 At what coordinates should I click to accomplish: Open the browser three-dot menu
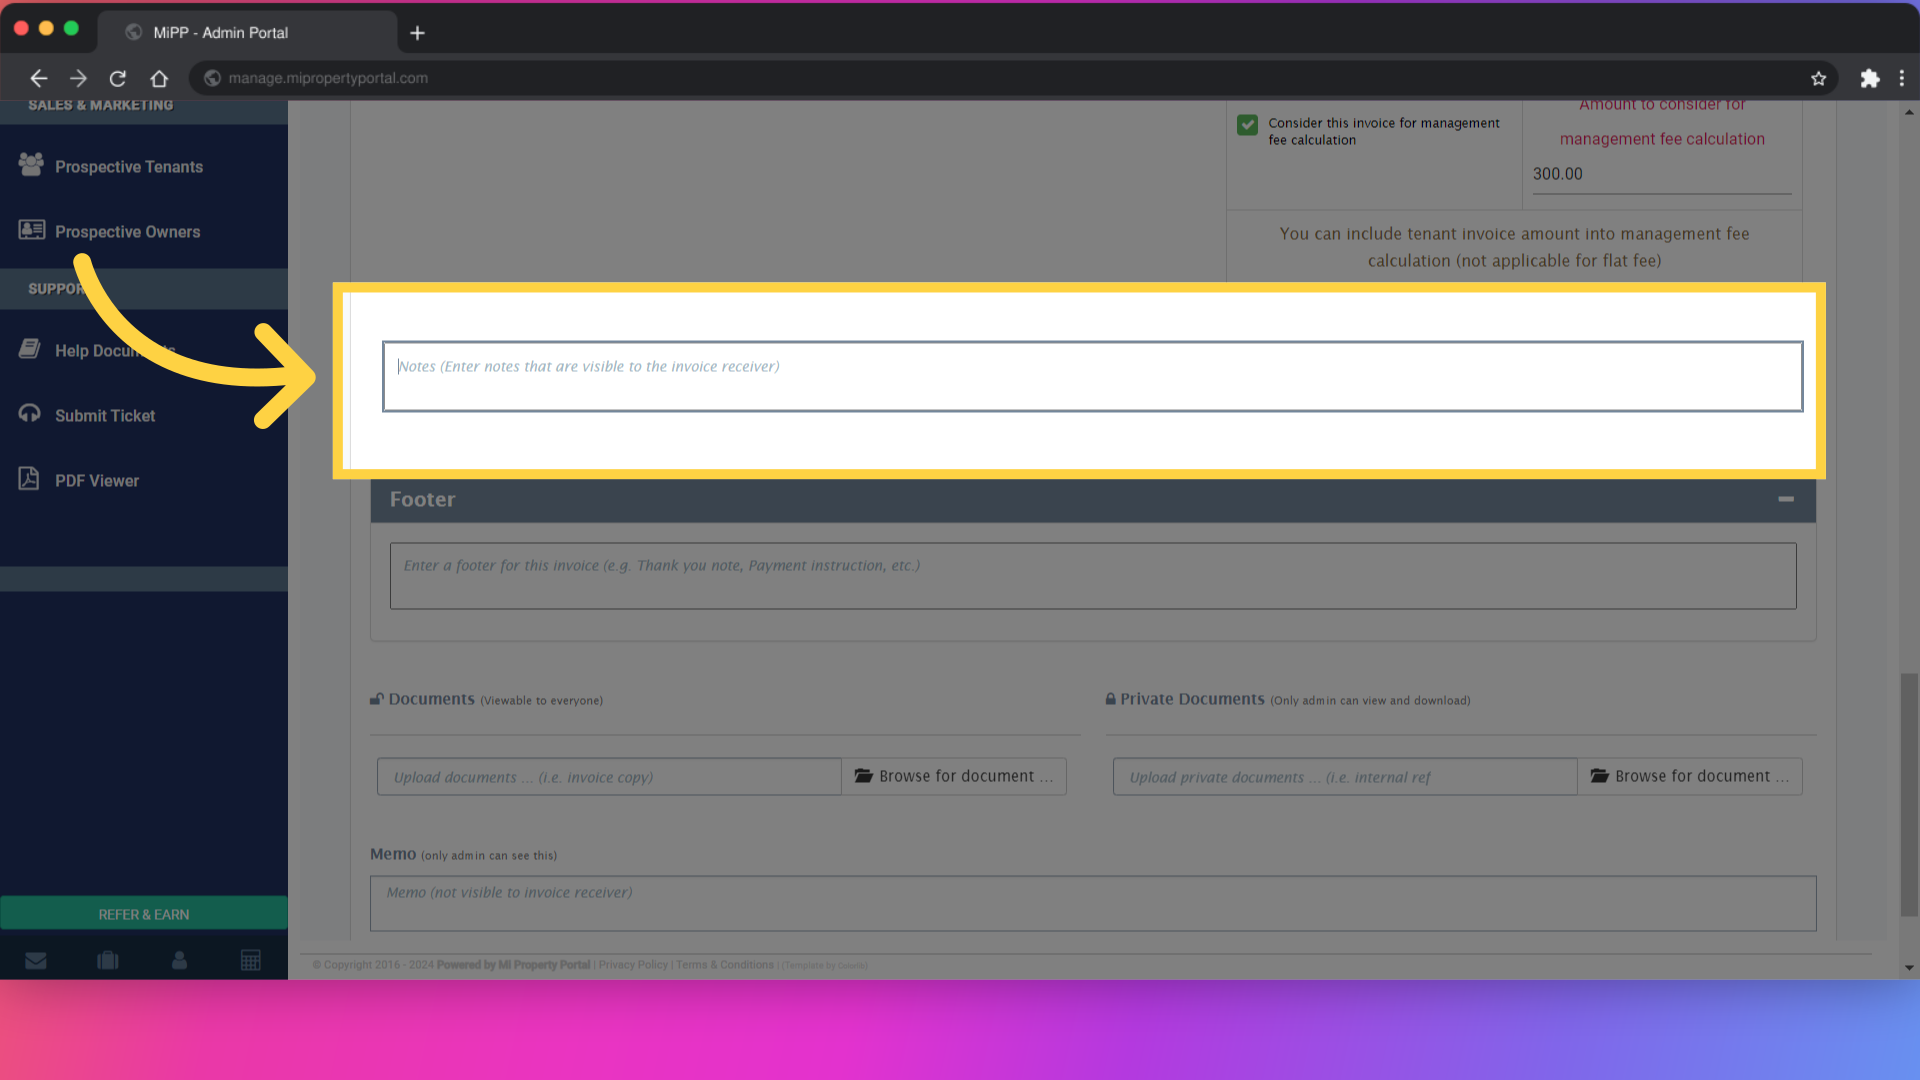[1902, 78]
